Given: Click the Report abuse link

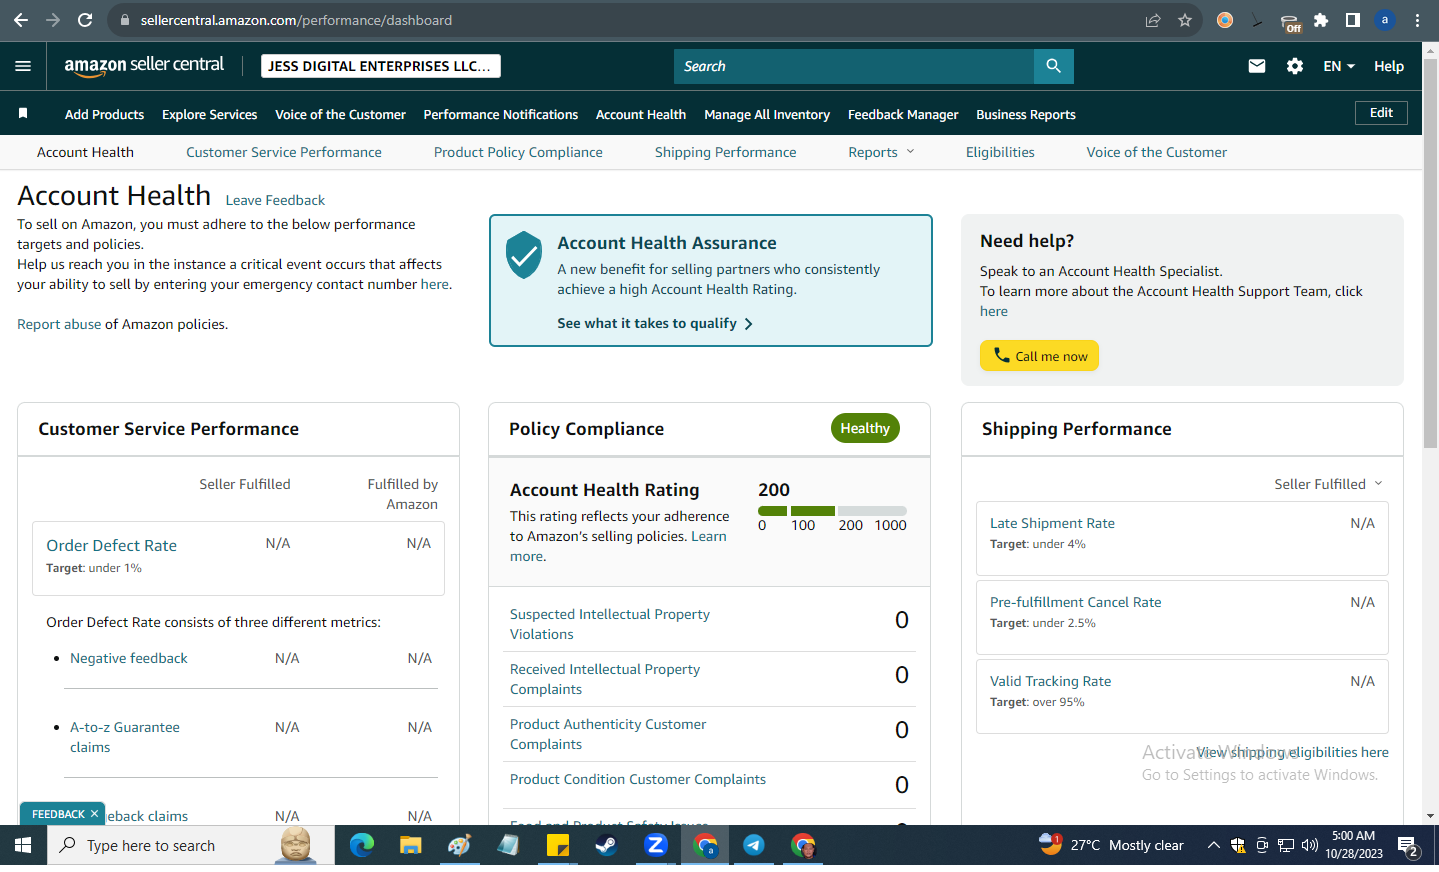Looking at the screenshot, I should pos(59,324).
